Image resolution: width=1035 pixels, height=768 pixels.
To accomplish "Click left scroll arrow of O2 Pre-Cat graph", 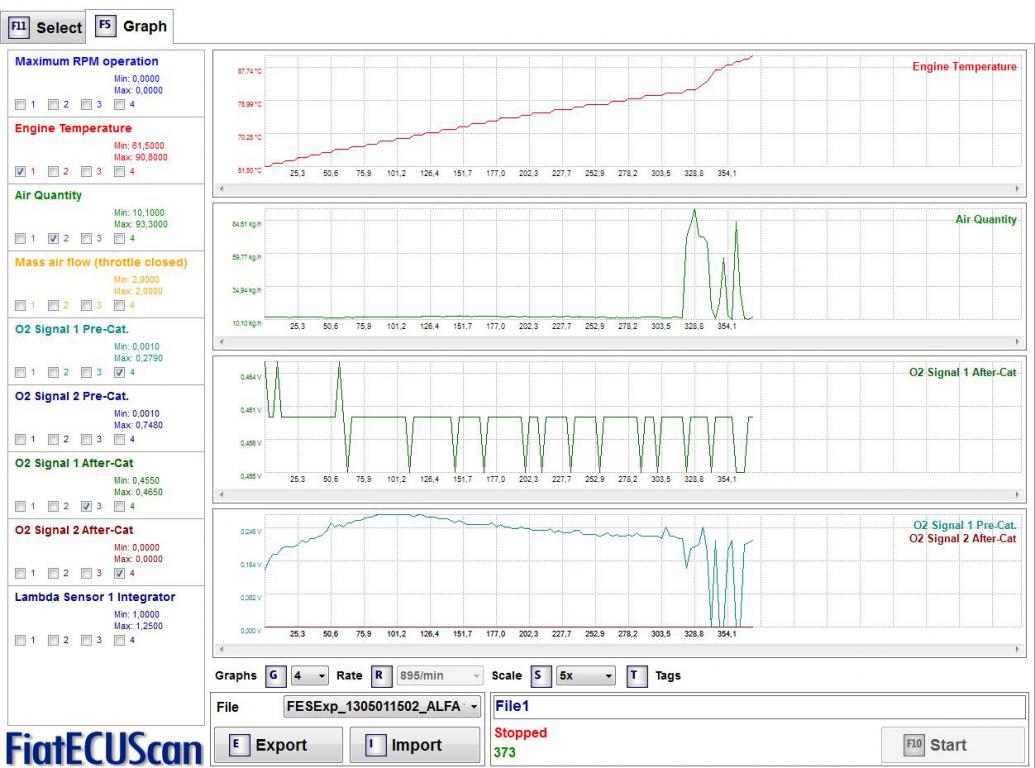I will click(221, 649).
